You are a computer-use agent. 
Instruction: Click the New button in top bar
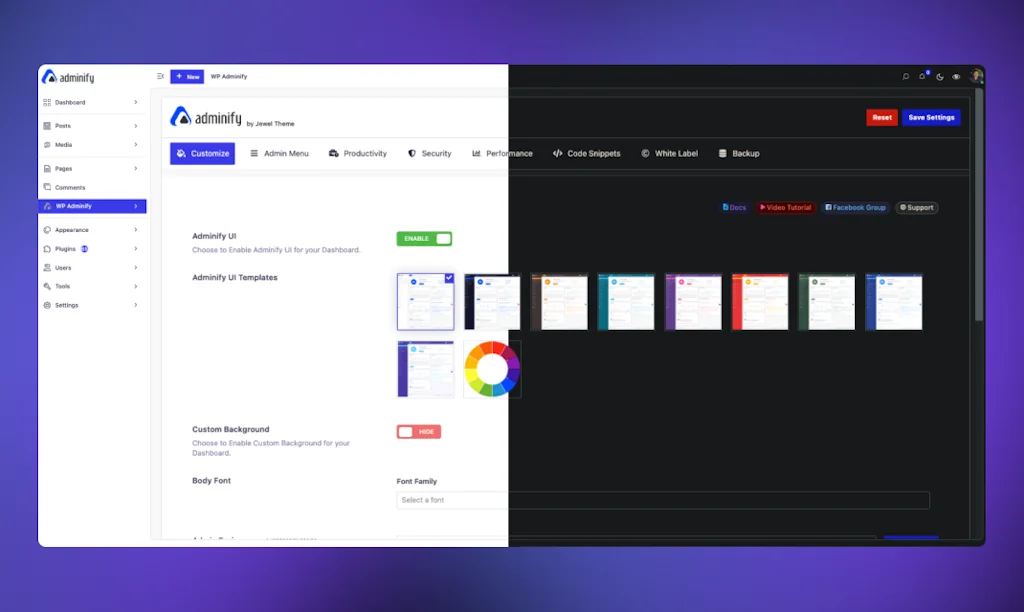point(187,76)
